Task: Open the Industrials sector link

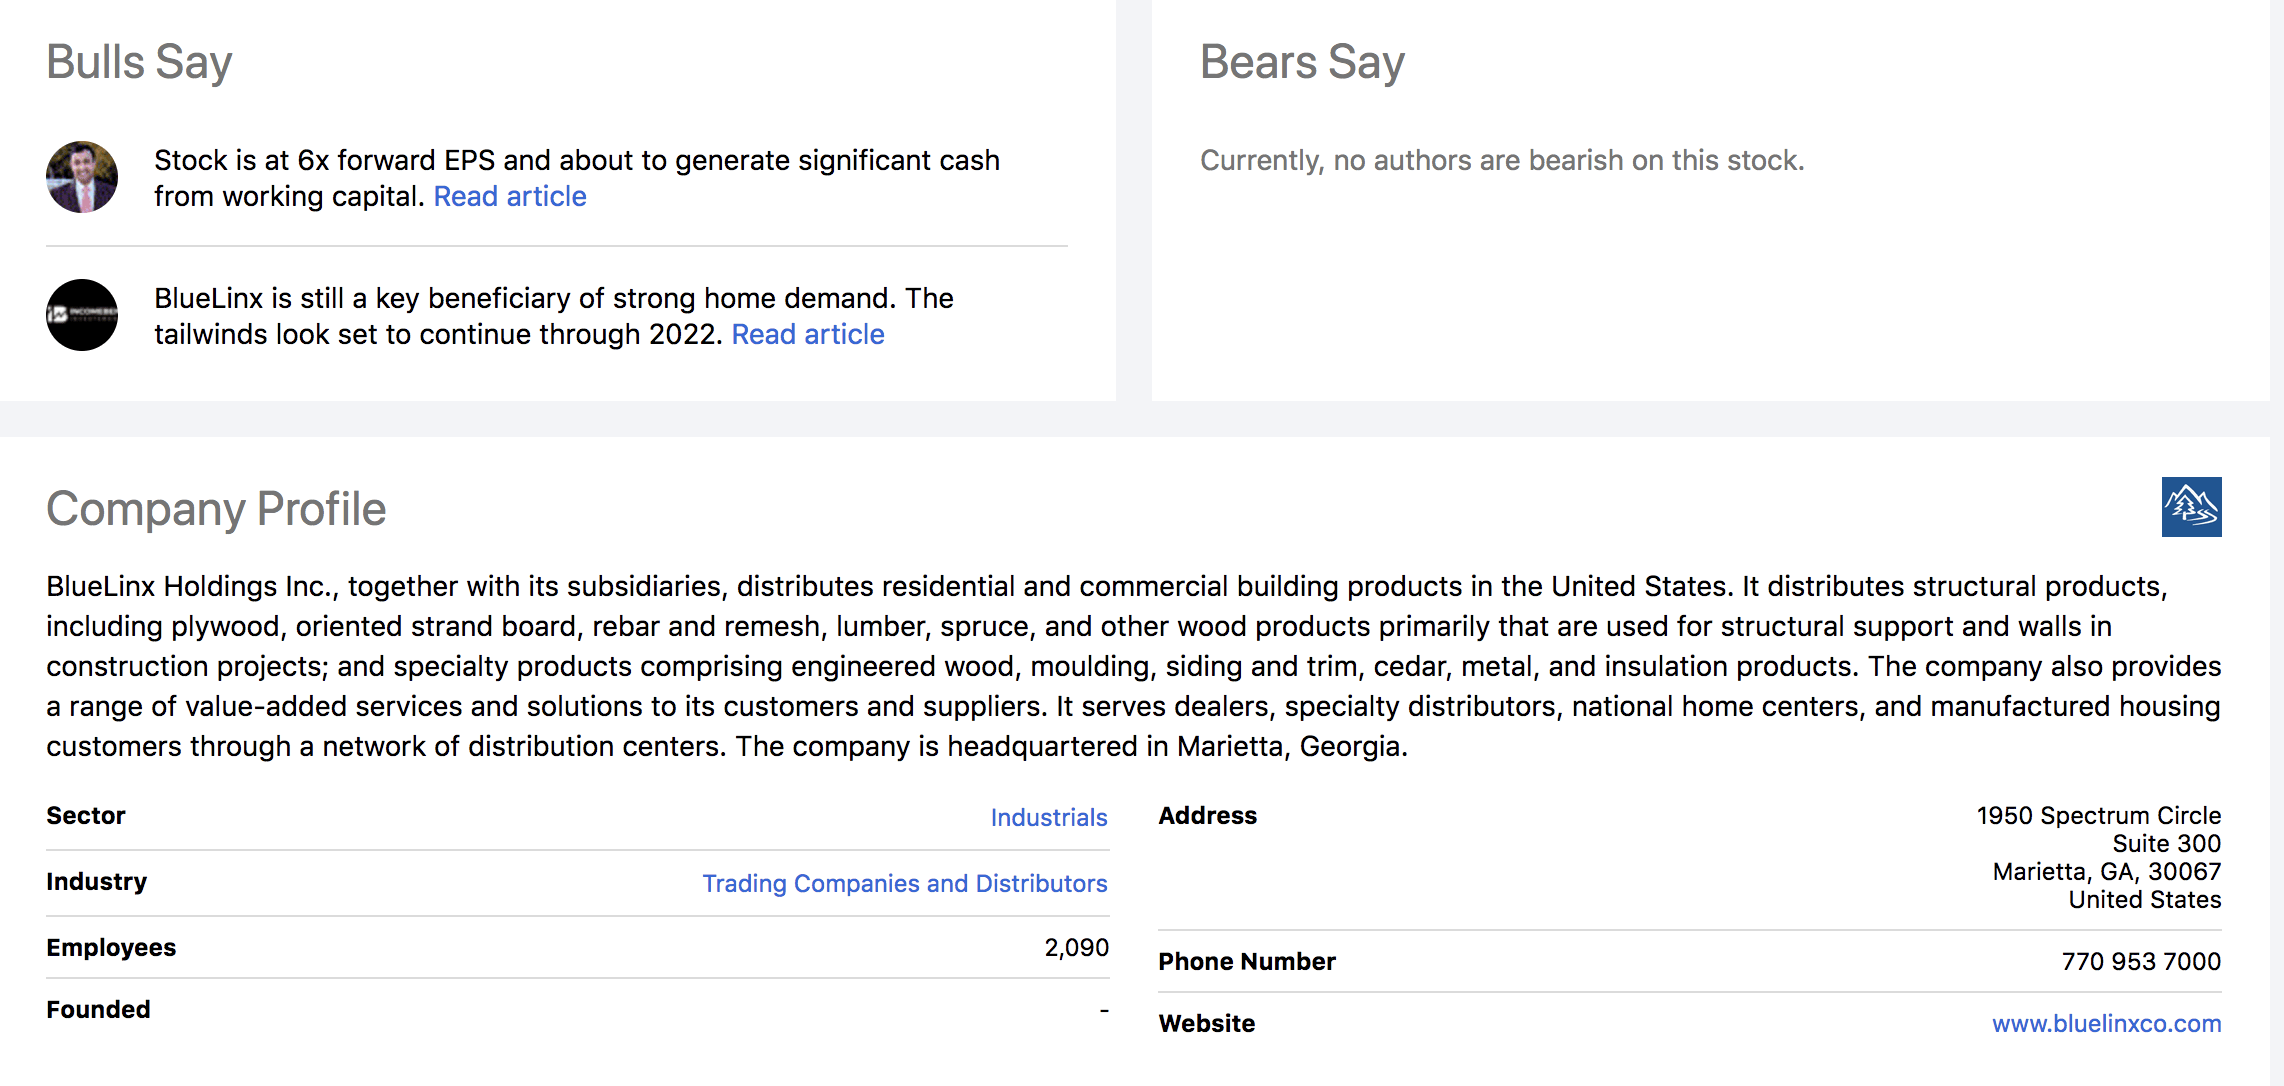Action: point(1048,817)
